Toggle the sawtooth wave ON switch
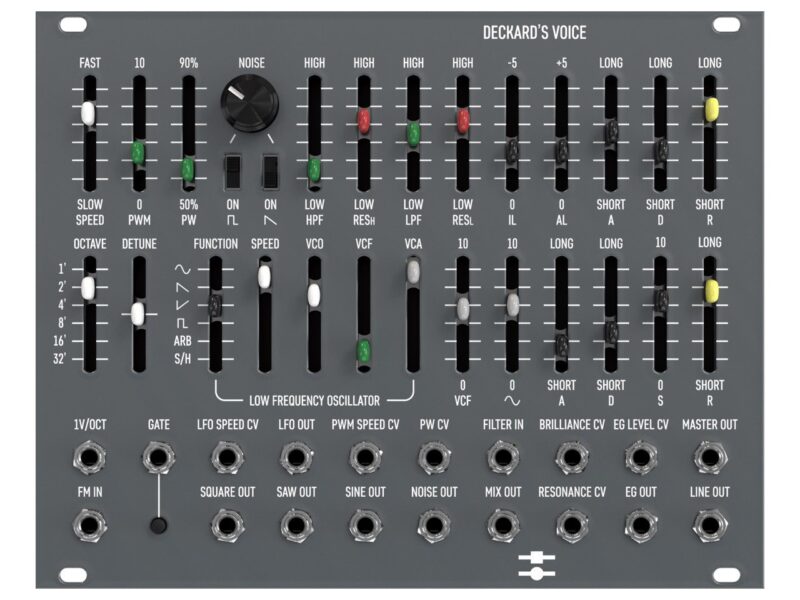800x600 pixels. 270,171
